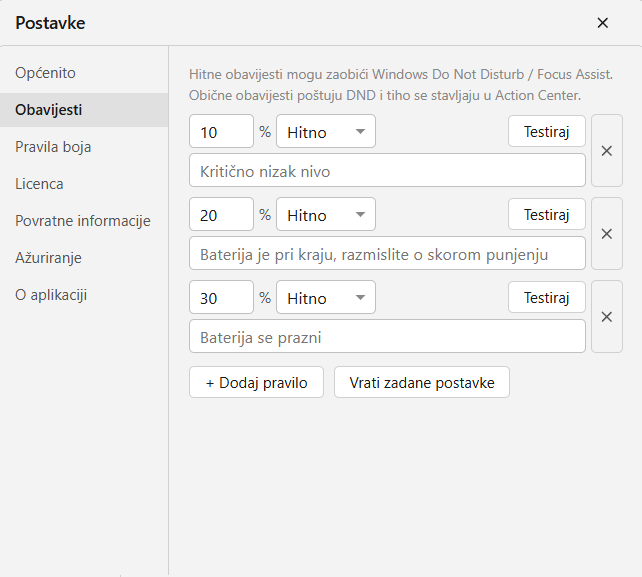
Task: Remove the 30% notification rule
Action: [607, 317]
